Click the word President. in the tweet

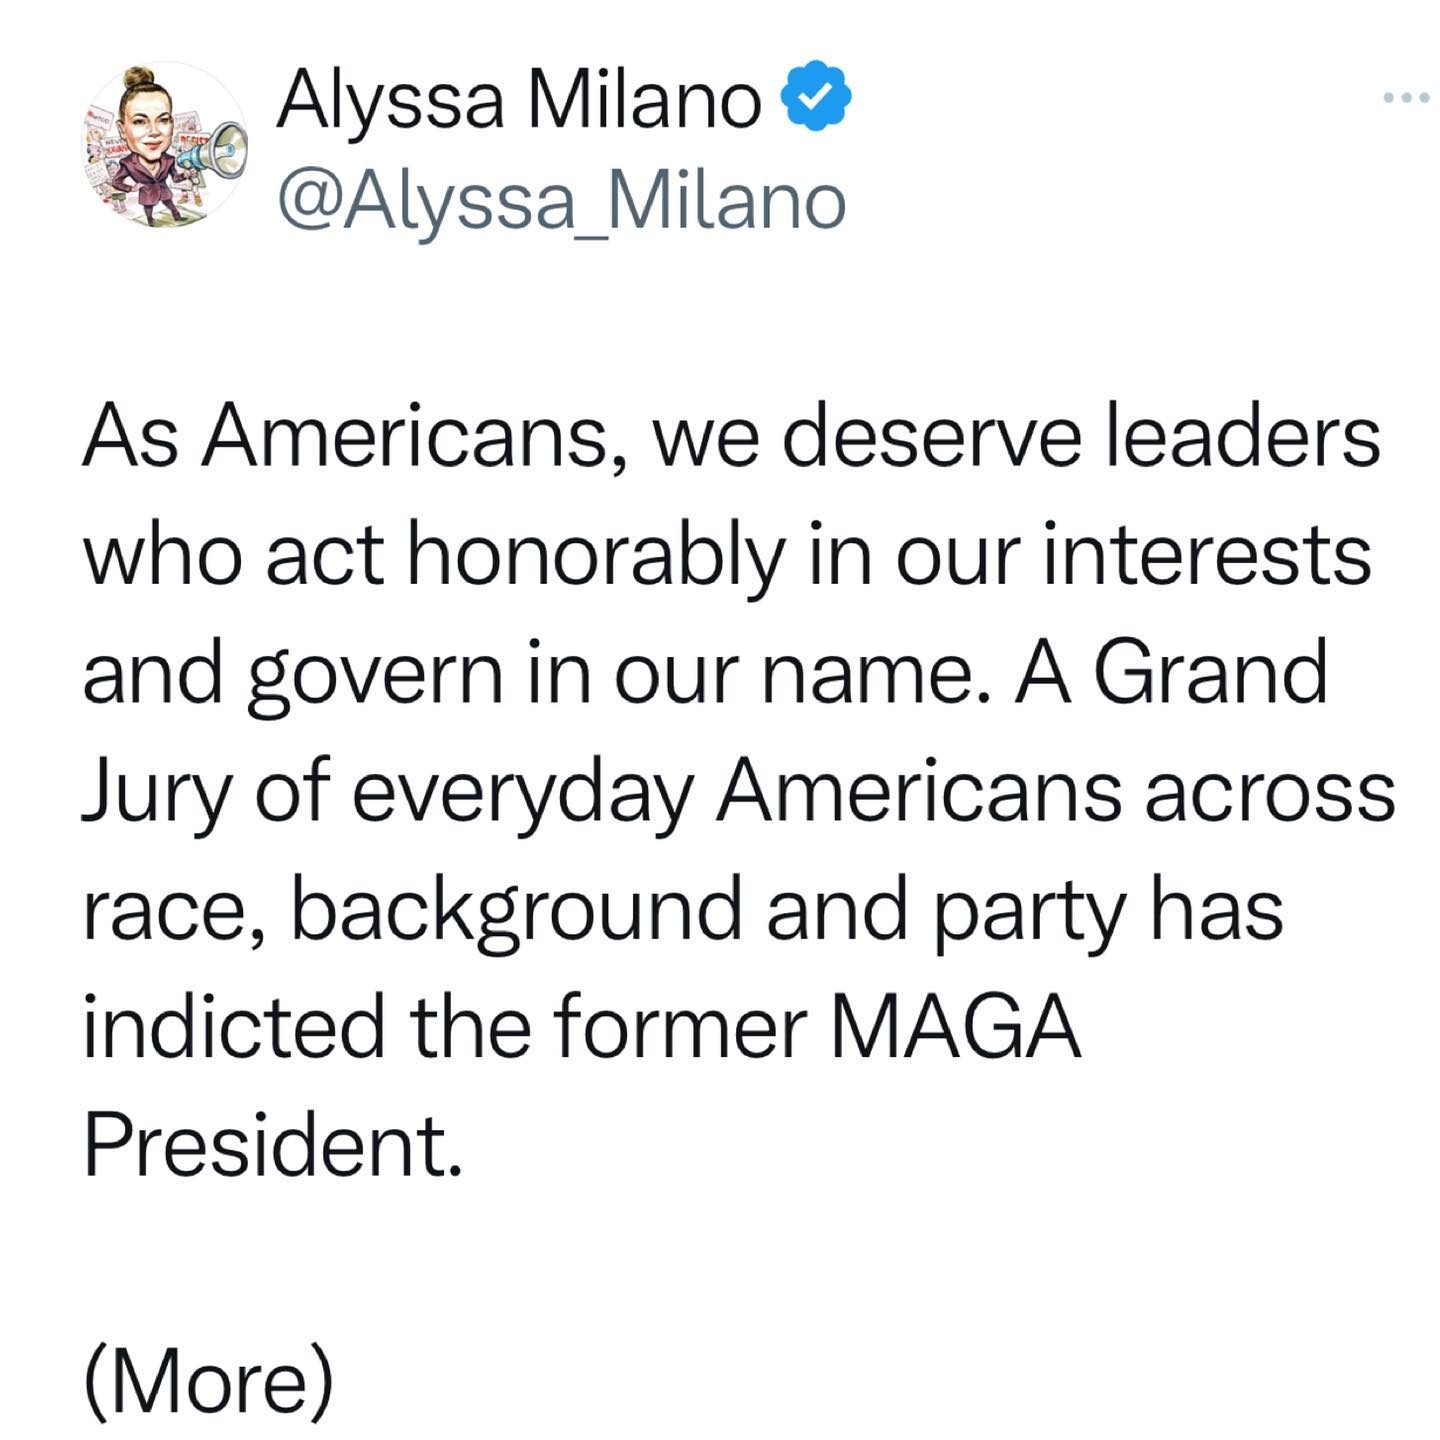273,1145
